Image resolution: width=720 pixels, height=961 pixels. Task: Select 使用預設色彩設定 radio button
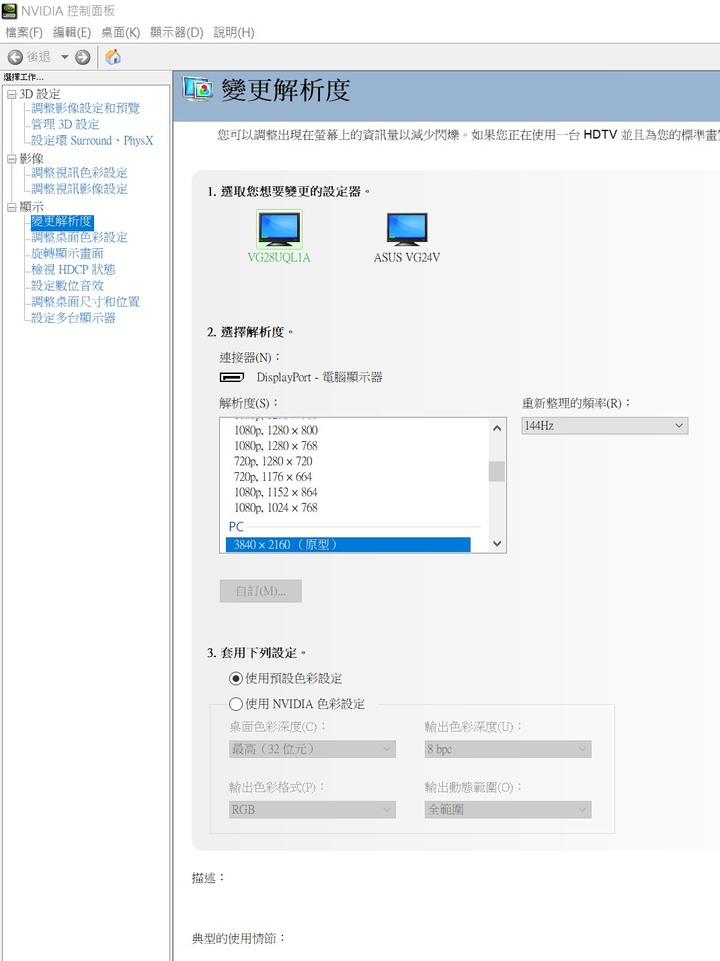(x=236, y=678)
